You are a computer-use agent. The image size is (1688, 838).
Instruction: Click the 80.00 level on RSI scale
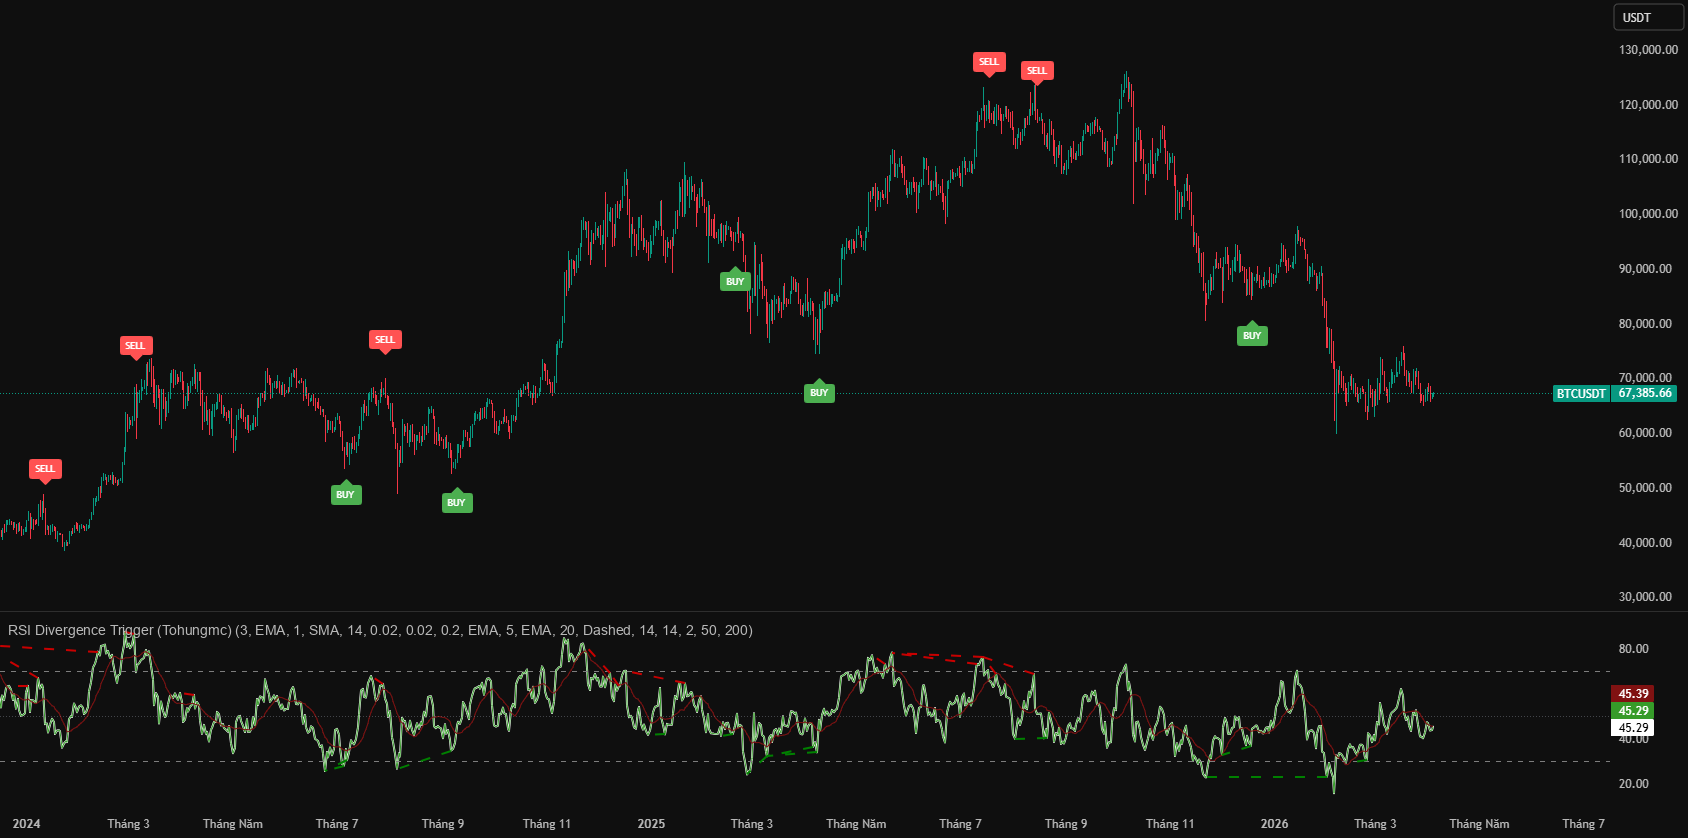(1633, 649)
